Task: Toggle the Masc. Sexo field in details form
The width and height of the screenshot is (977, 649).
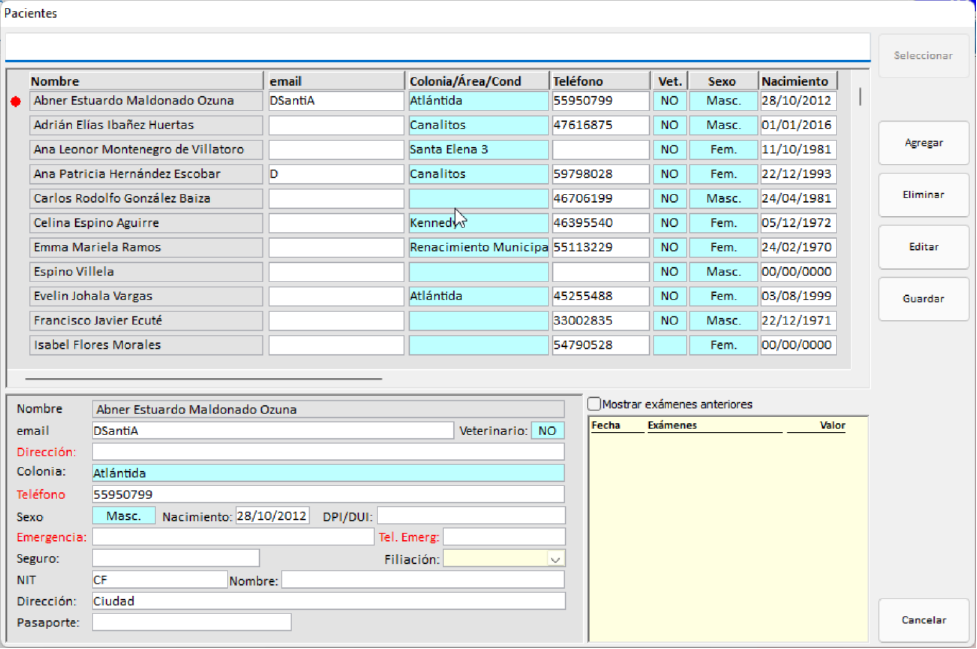Action: point(124,516)
